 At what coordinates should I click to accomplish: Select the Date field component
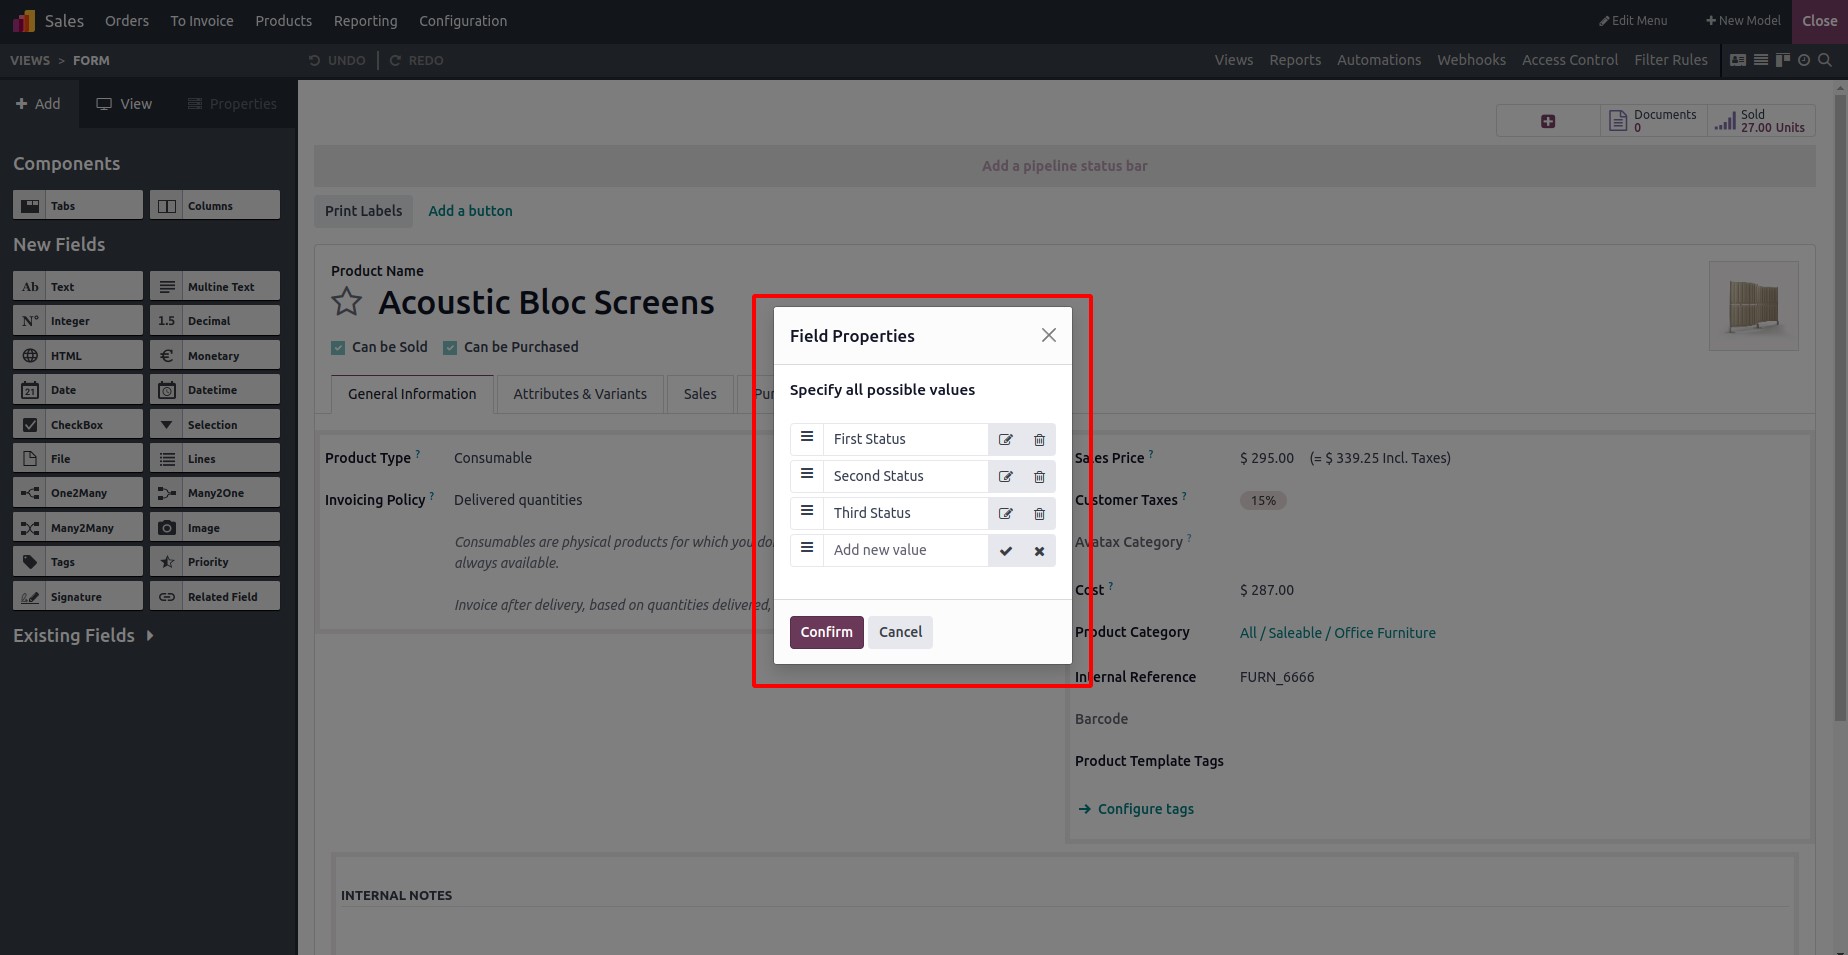[x=78, y=390]
